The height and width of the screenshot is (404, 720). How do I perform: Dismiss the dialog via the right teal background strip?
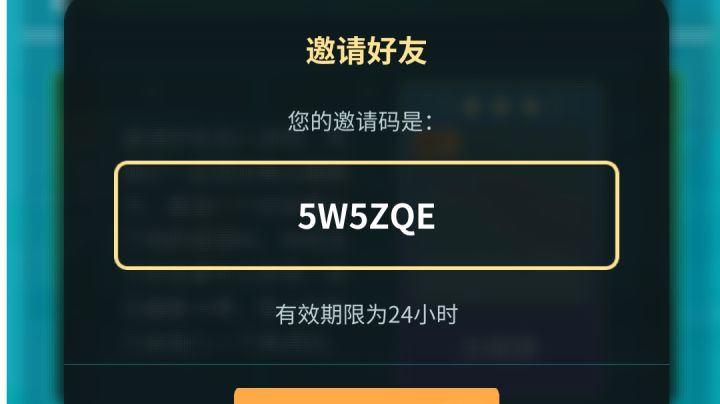coord(694,202)
